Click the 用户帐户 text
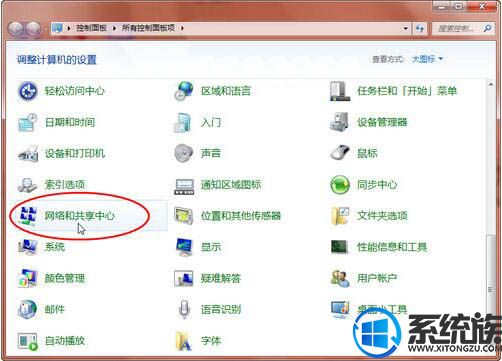 pos(377,278)
